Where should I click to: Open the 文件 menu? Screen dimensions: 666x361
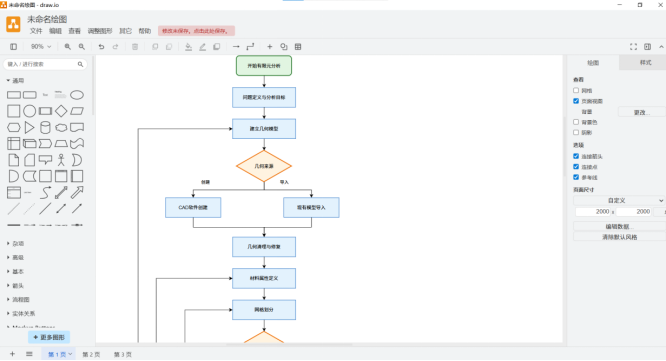coord(36,31)
